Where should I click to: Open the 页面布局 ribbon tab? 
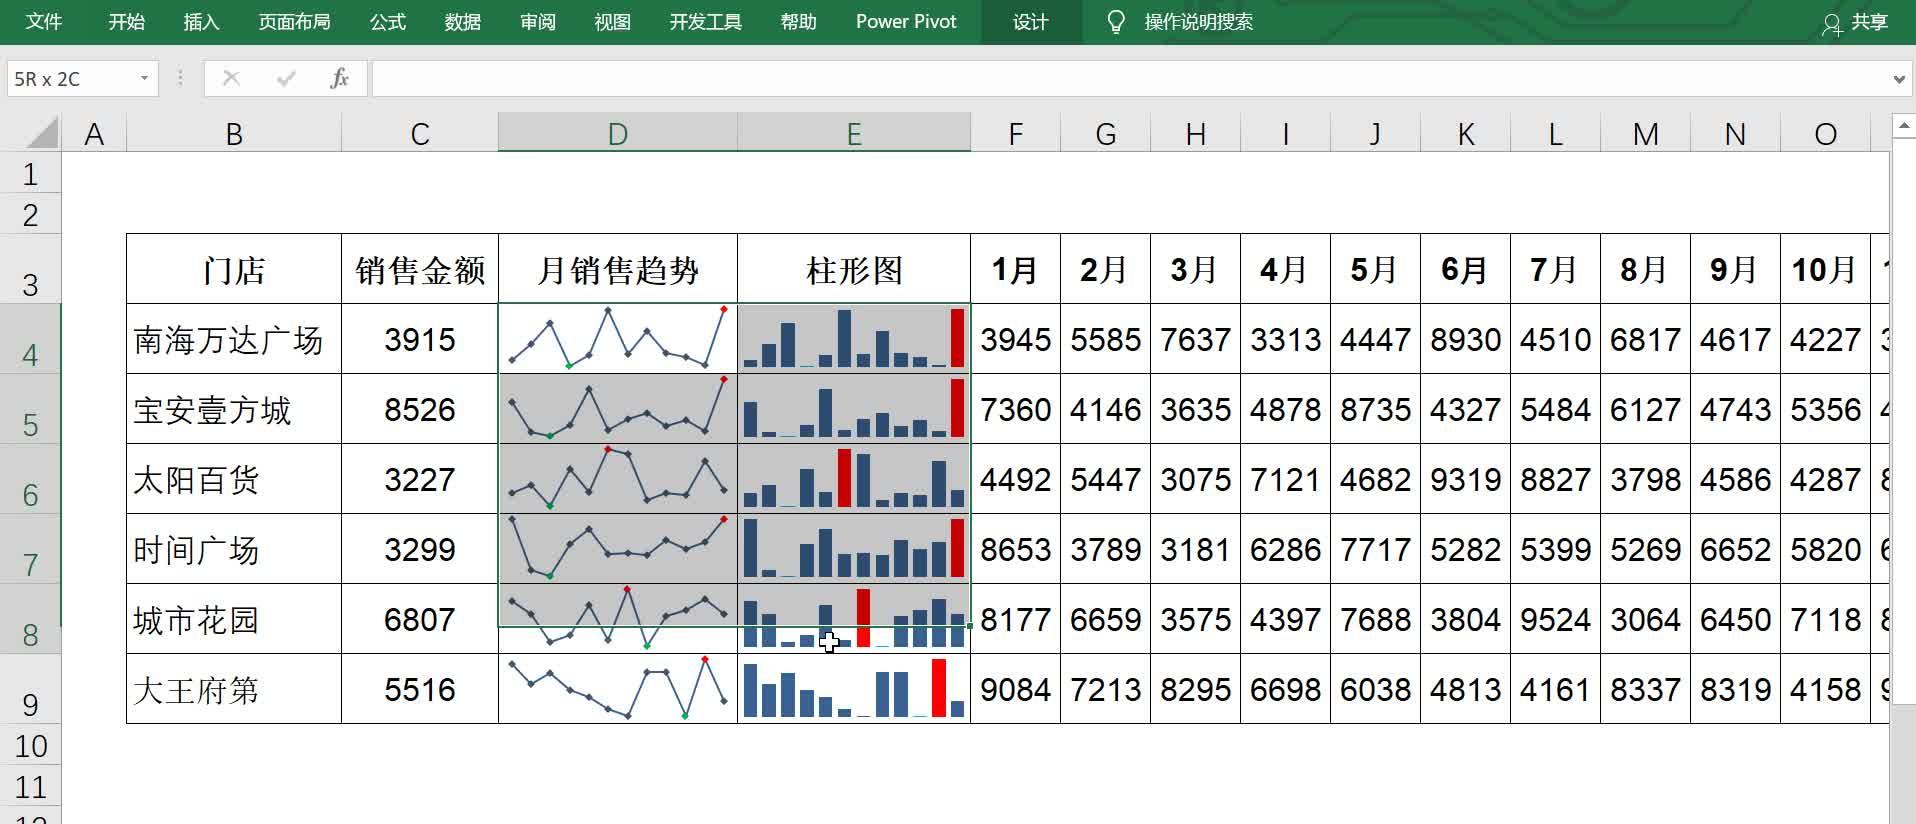pos(294,21)
